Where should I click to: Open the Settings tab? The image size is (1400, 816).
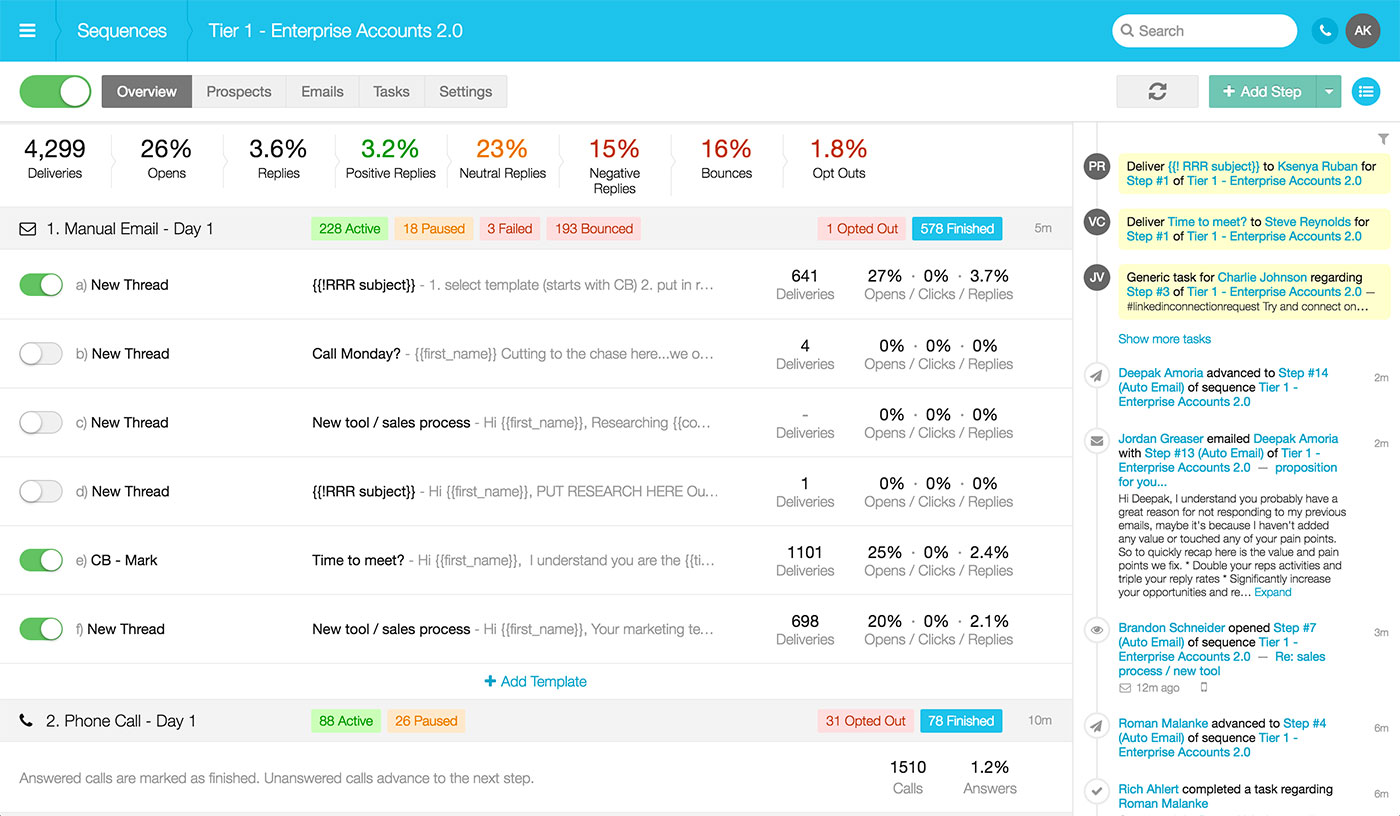point(465,91)
